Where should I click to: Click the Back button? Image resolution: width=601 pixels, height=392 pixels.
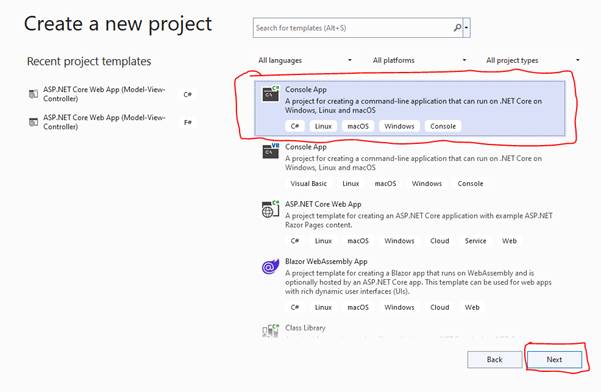point(494,359)
